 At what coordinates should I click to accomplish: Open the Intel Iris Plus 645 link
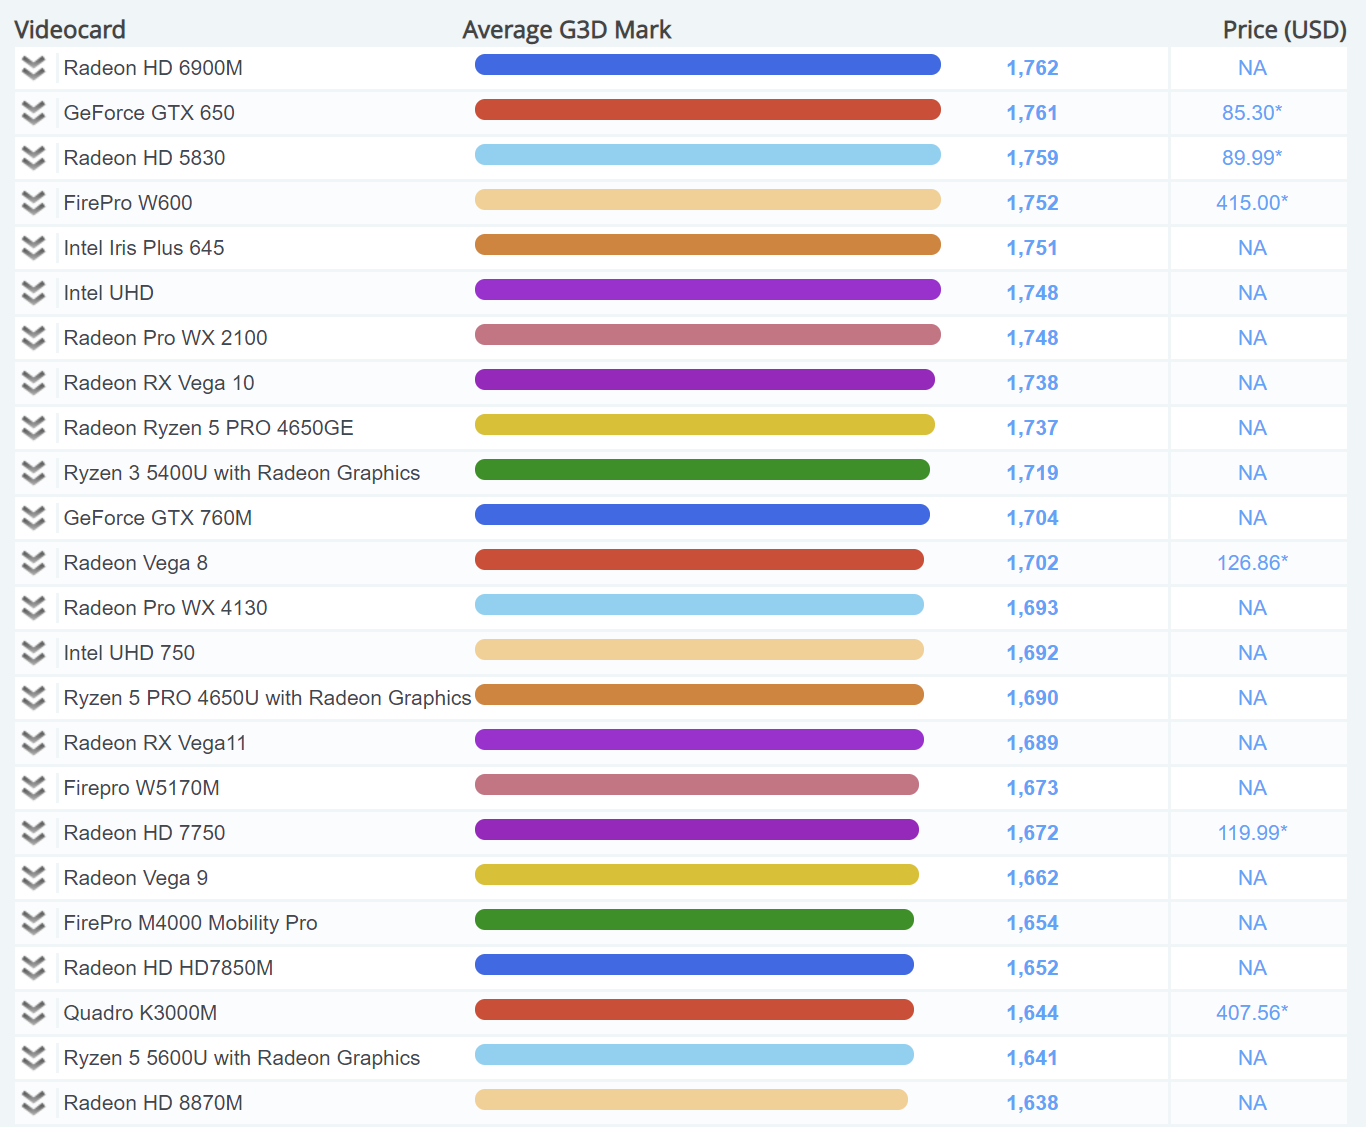(144, 248)
